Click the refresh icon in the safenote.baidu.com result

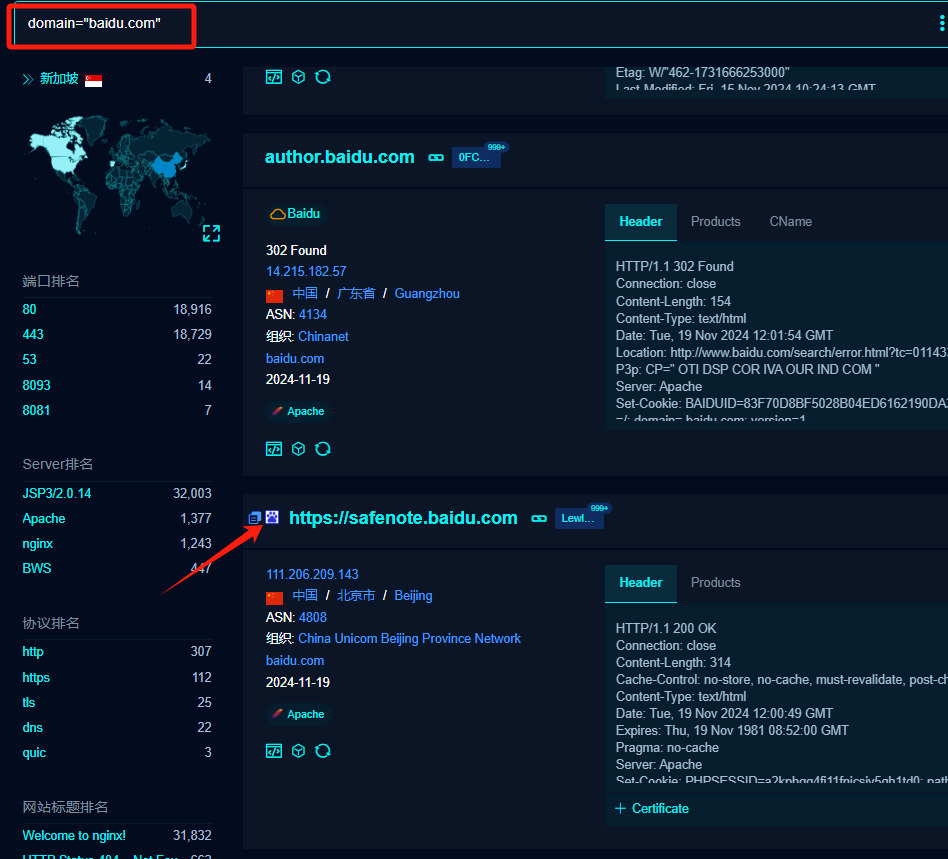[323, 751]
